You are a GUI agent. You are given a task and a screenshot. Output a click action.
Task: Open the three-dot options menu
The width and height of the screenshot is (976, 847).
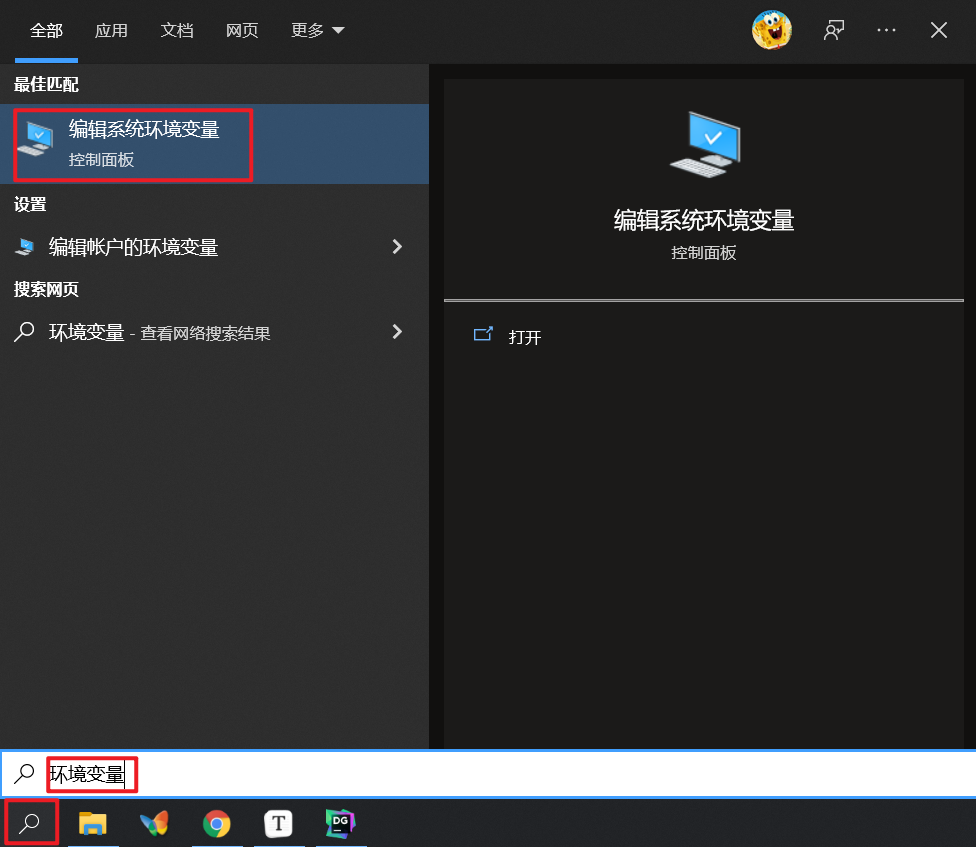(x=886, y=30)
